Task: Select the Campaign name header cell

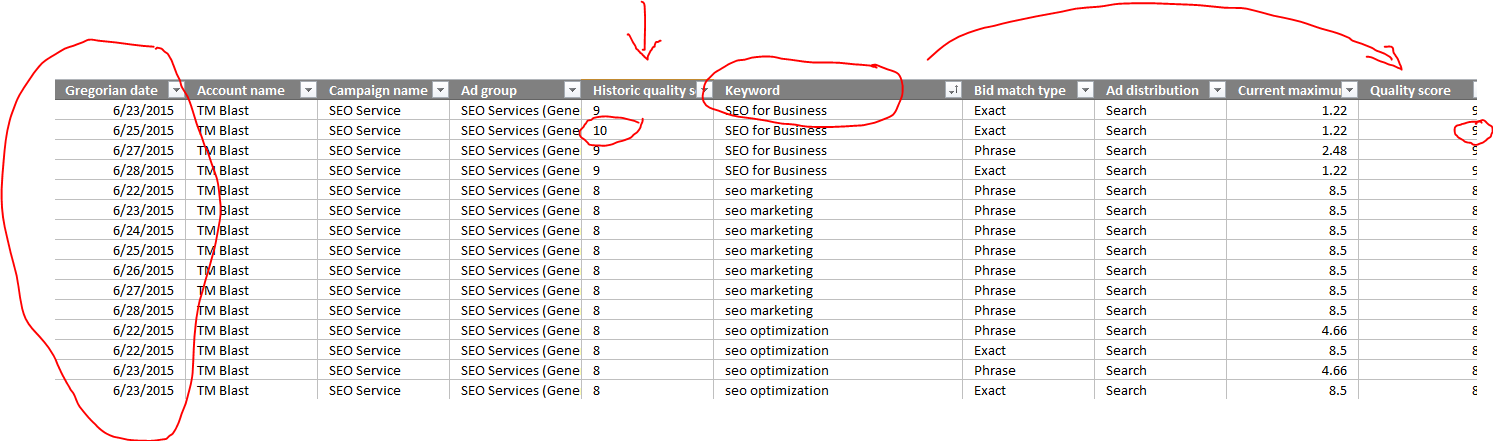Action: [383, 90]
